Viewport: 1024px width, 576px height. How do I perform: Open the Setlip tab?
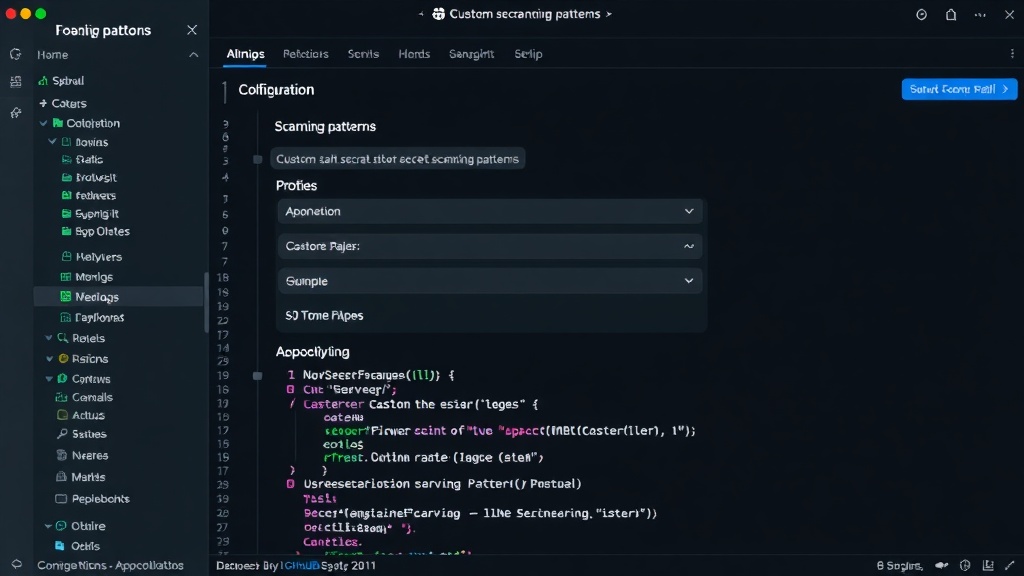528,54
